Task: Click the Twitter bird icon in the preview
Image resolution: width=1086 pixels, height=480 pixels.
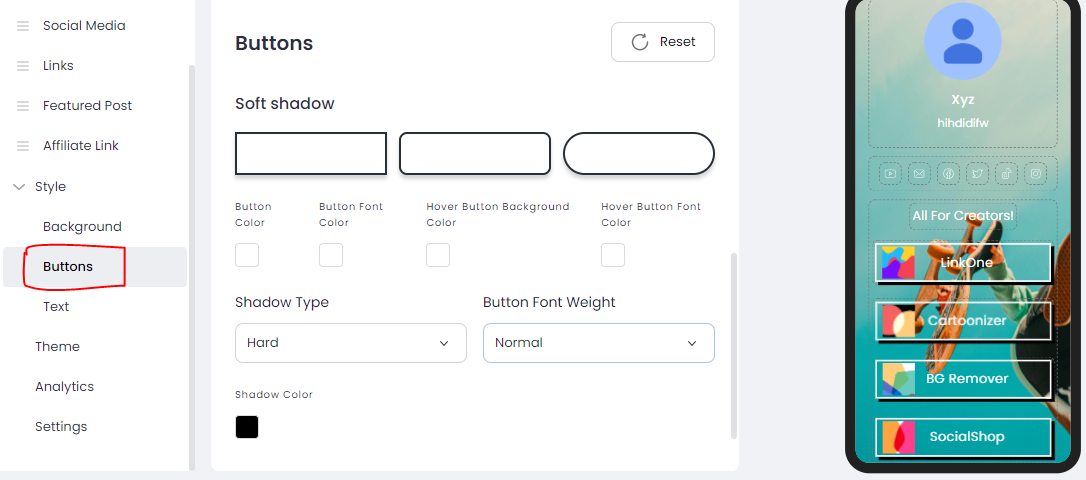Action: pos(978,174)
